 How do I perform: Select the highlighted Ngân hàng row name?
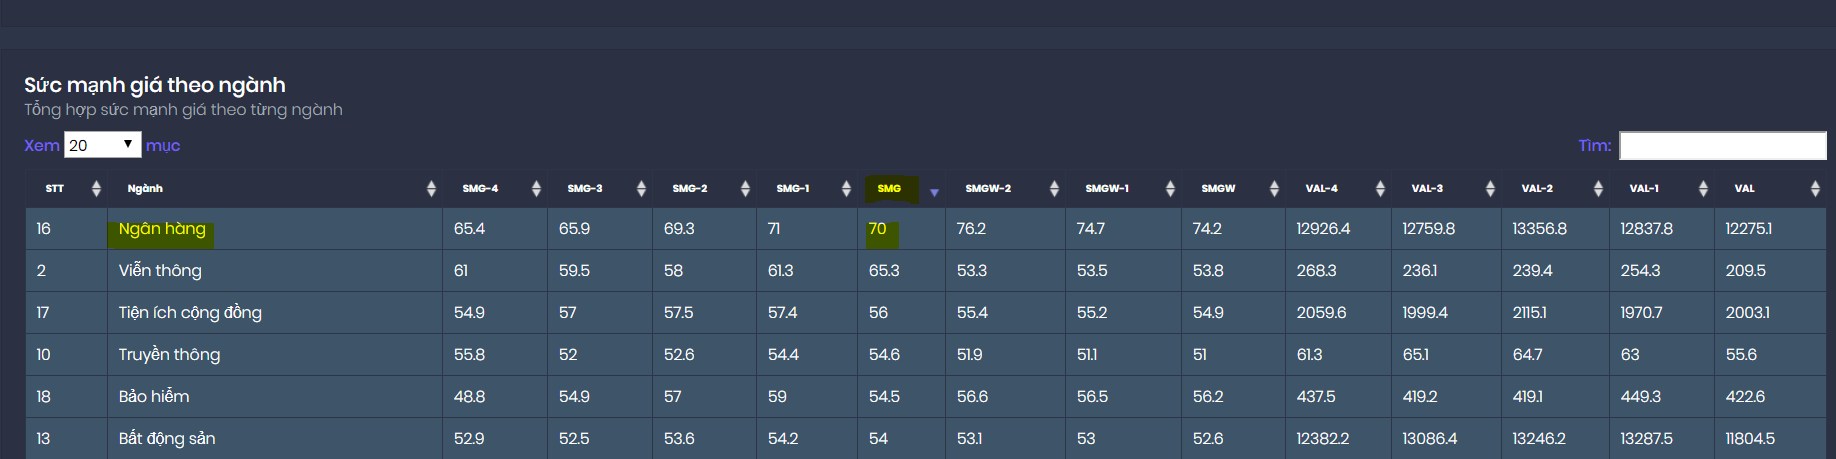coord(162,230)
